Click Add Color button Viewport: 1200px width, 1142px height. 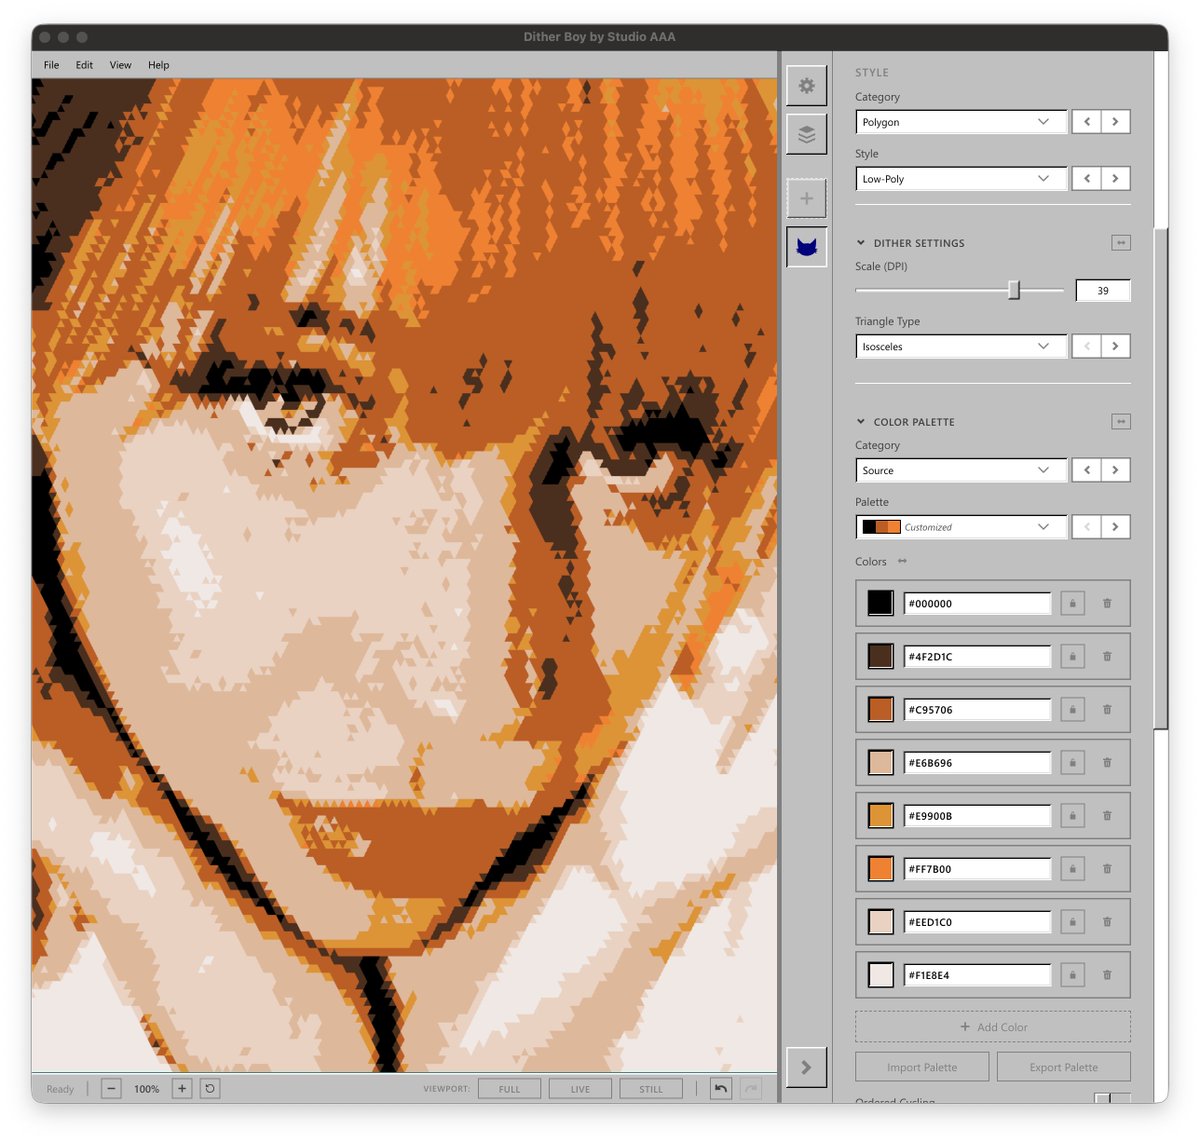(x=993, y=1027)
